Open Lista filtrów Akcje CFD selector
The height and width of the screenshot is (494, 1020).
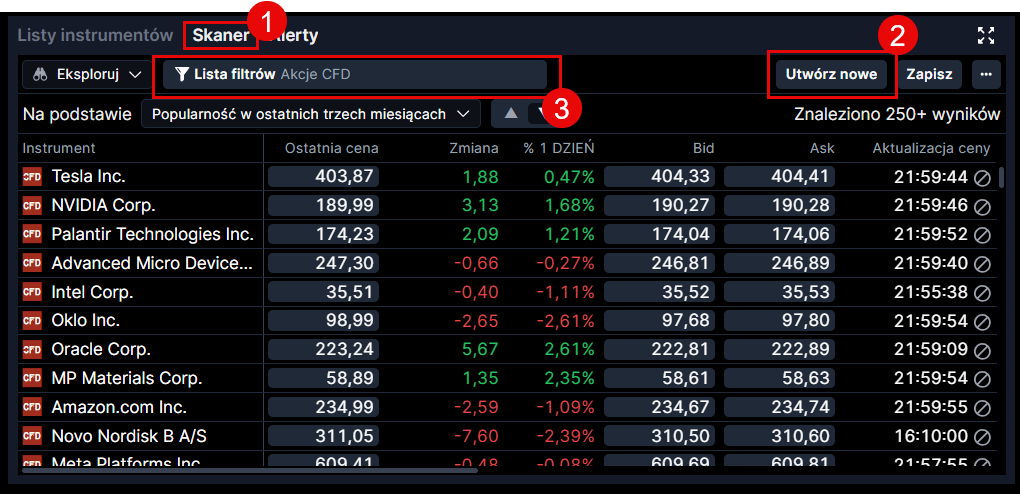355,74
